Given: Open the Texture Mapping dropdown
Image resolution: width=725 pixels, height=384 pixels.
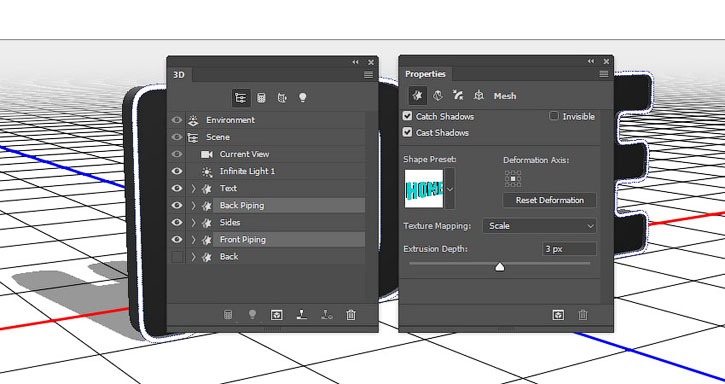Looking at the screenshot, I should tap(540, 226).
